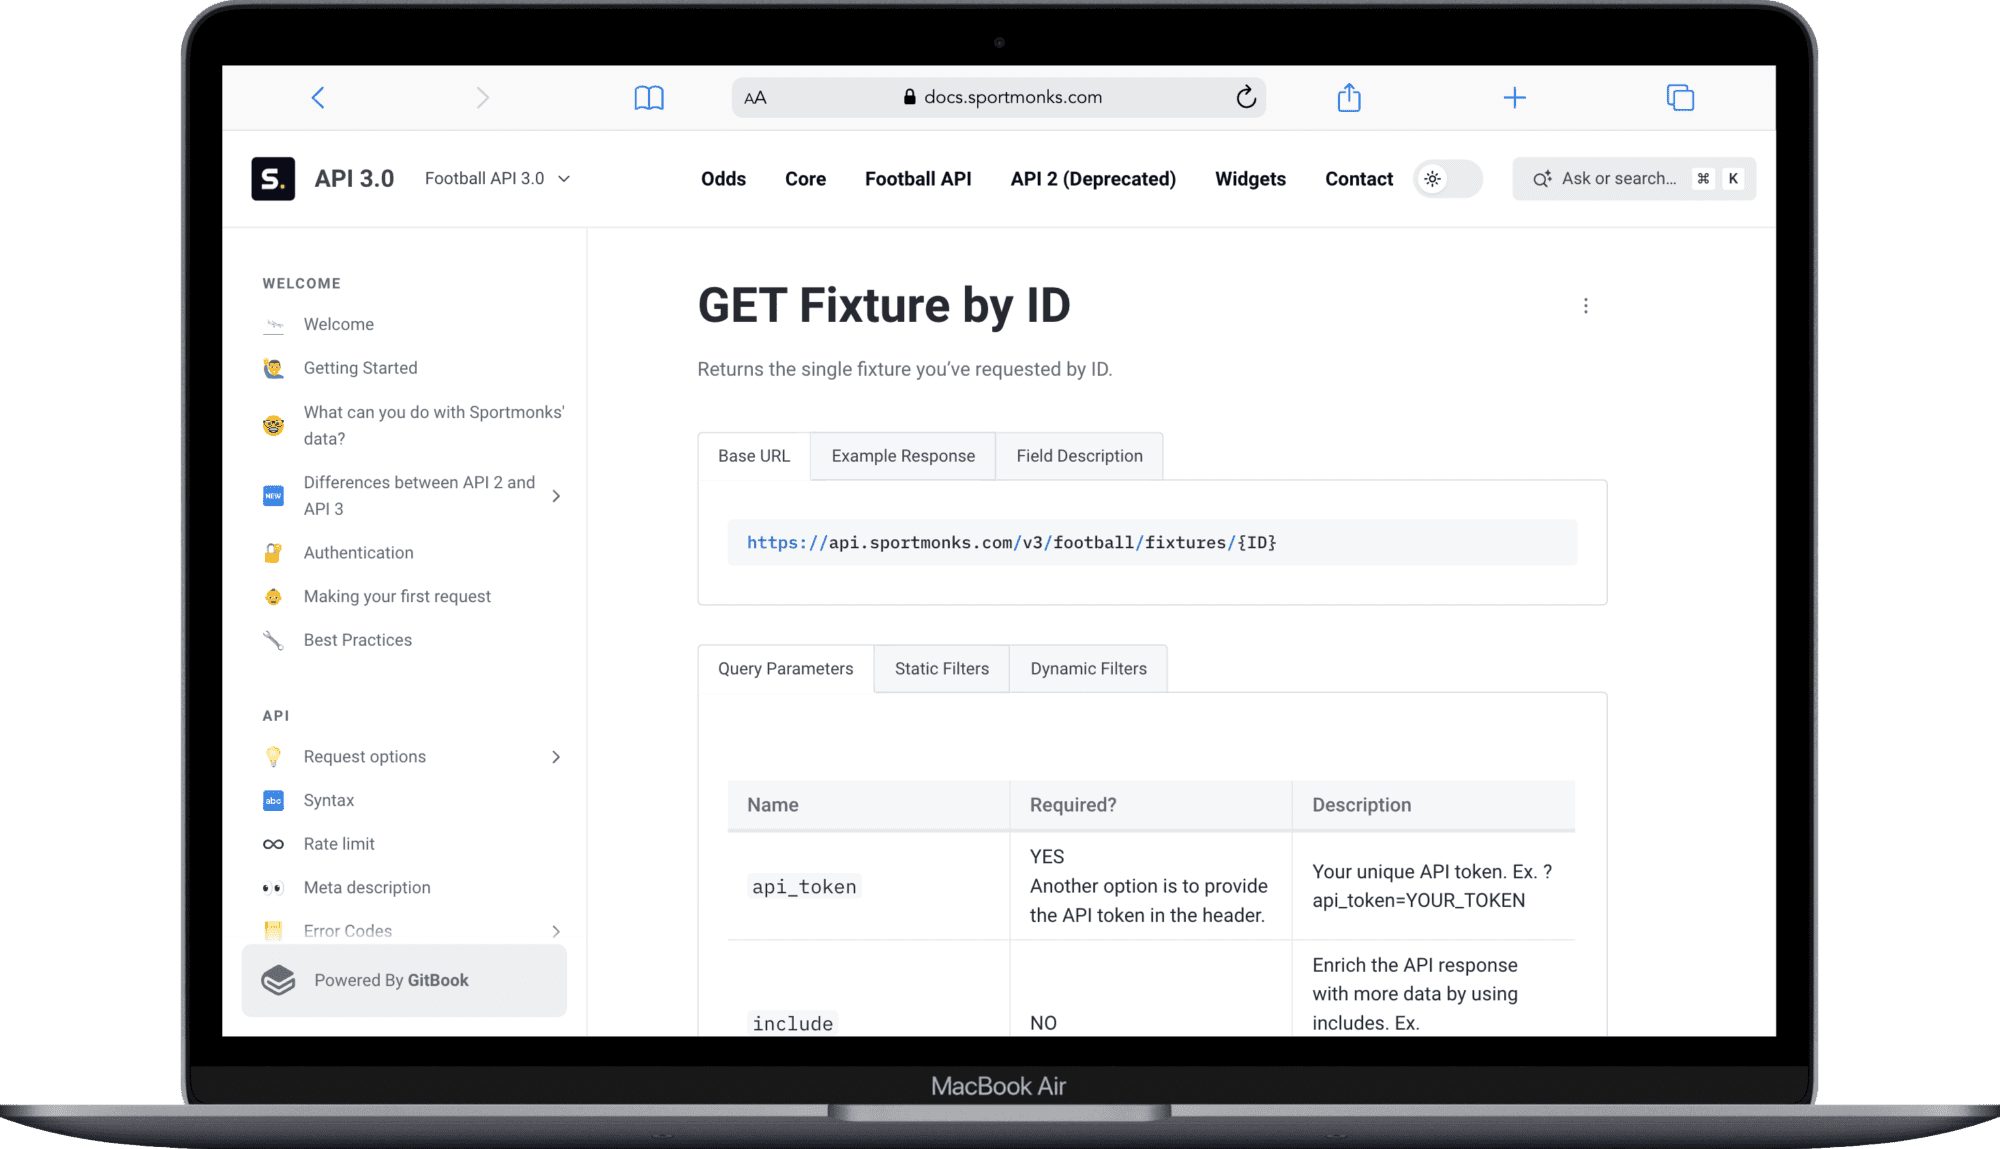Image resolution: width=2000 pixels, height=1149 pixels.
Task: Click the abc icon next to Syntax
Action: [x=273, y=800]
